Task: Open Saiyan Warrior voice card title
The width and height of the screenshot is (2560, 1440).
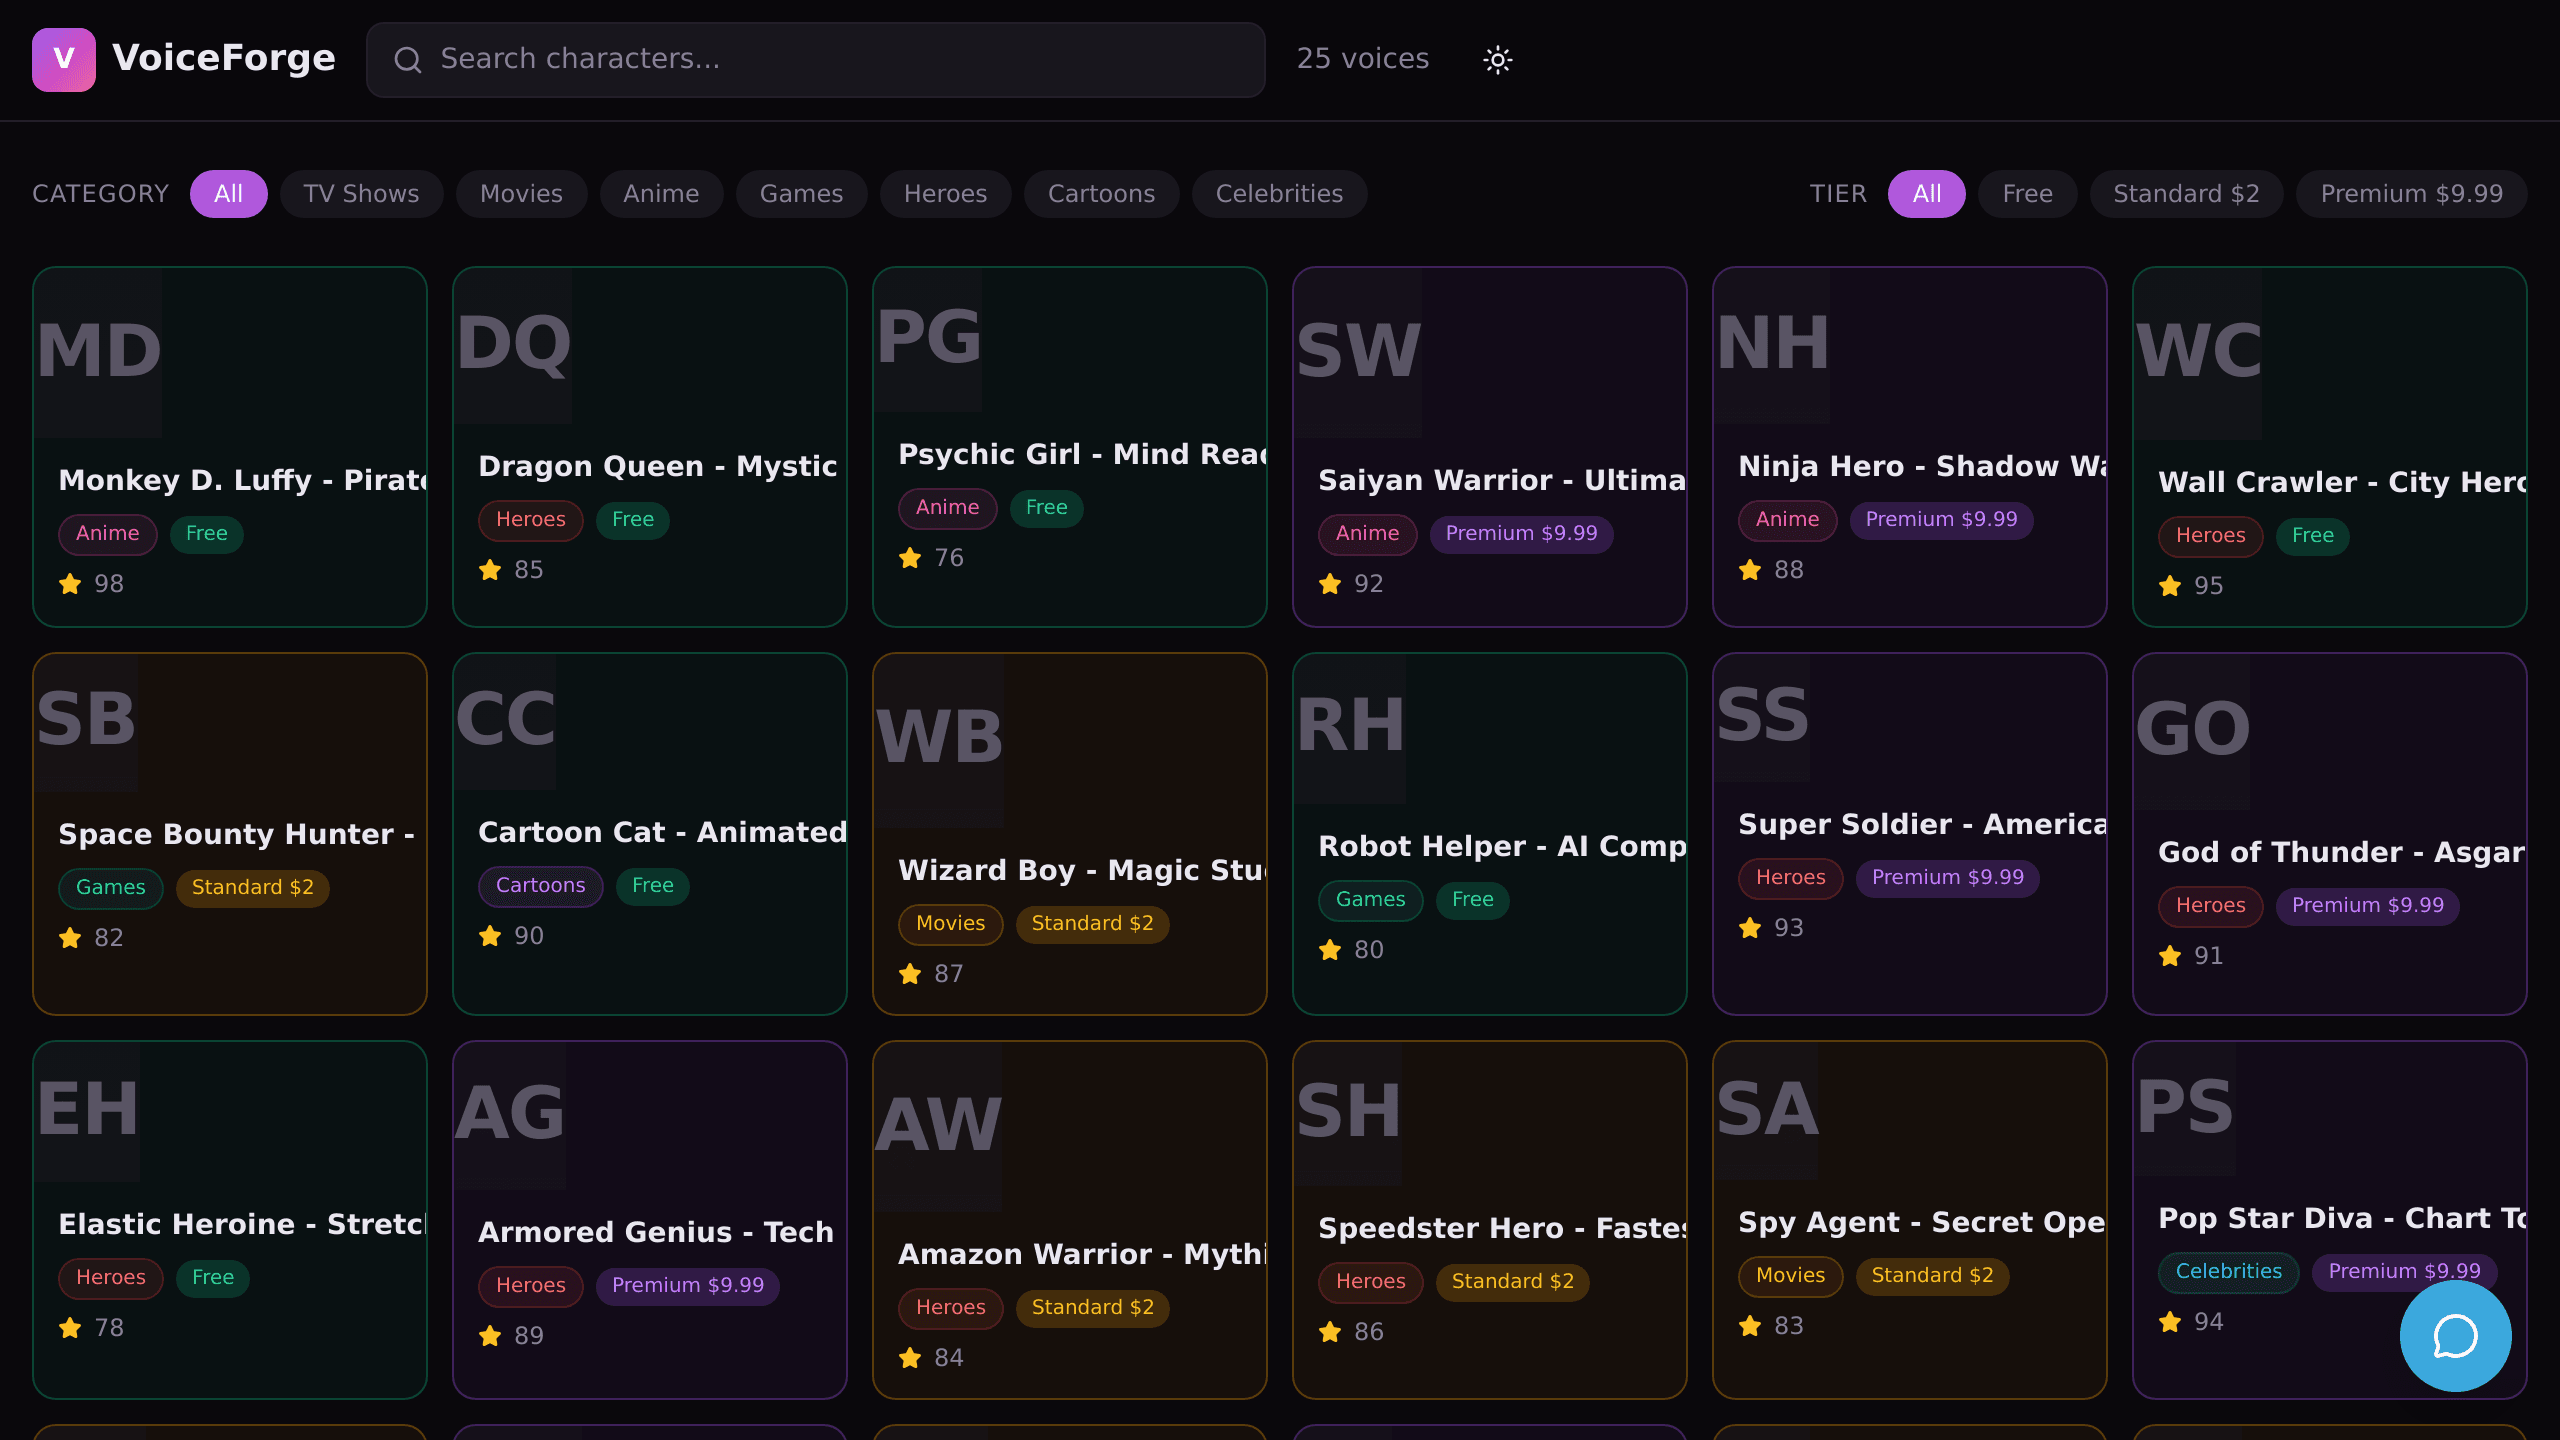Action: (1502, 480)
